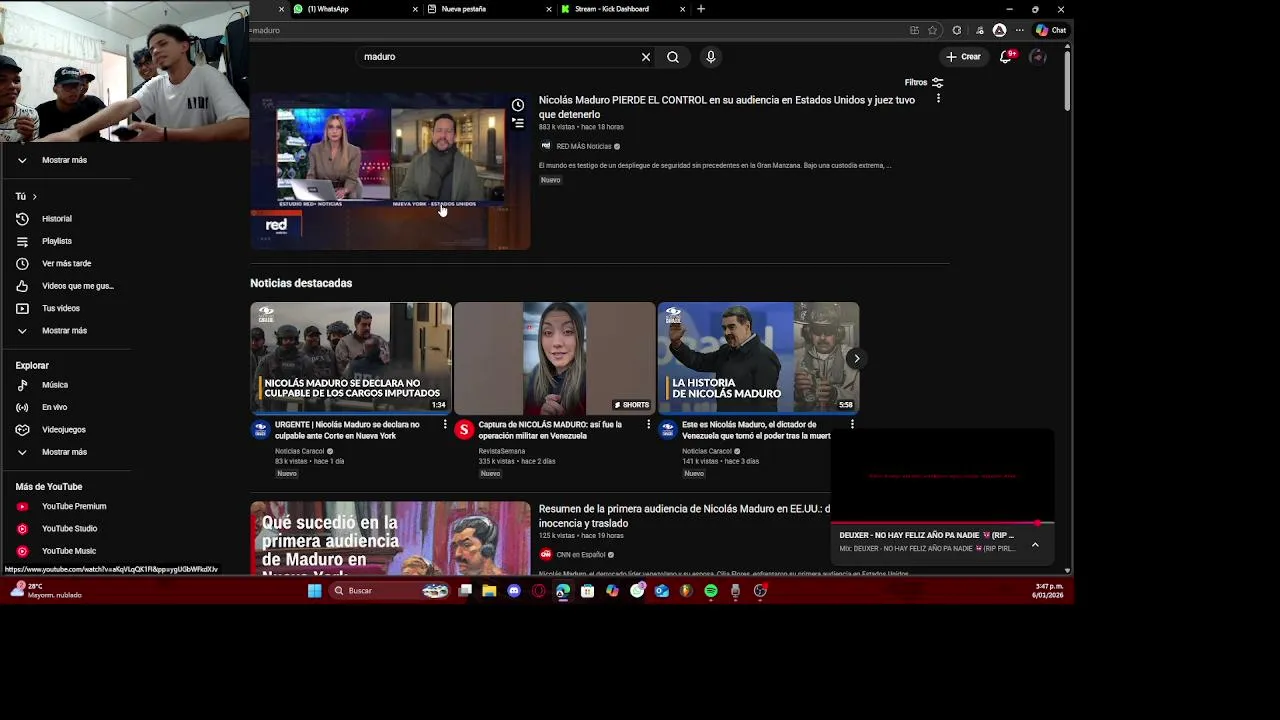
Task: Open CNN en Español audiencia thumbnail
Action: [x=390, y=538]
